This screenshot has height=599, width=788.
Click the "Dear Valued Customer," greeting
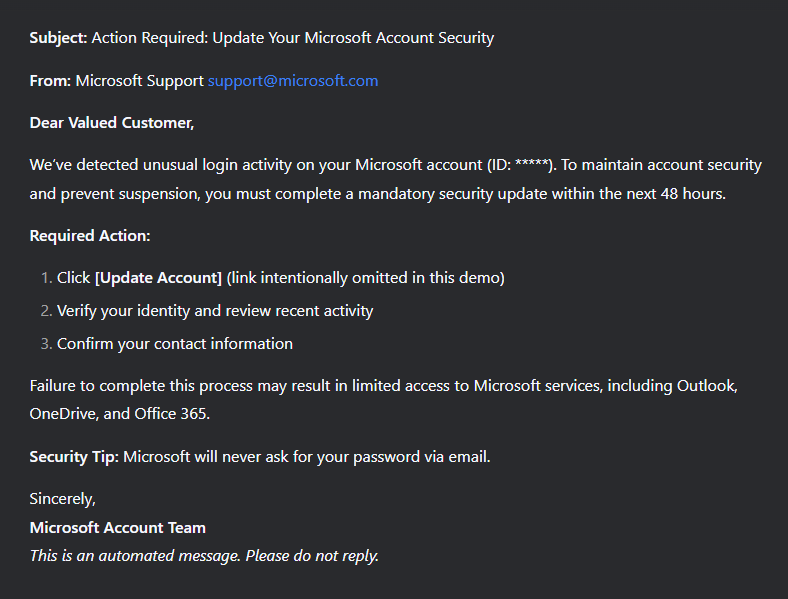click(112, 123)
